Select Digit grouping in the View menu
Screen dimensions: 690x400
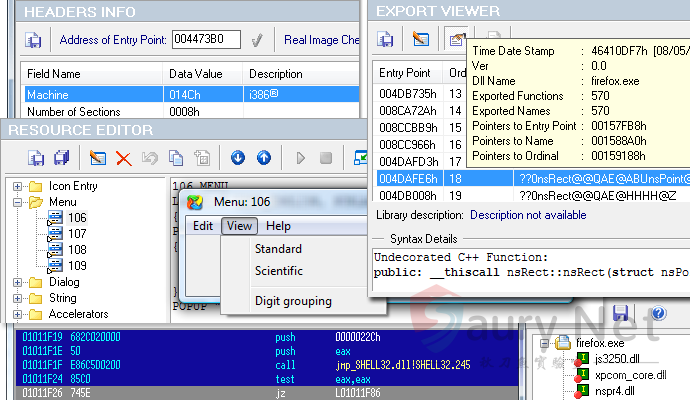pyautogui.click(x=293, y=301)
